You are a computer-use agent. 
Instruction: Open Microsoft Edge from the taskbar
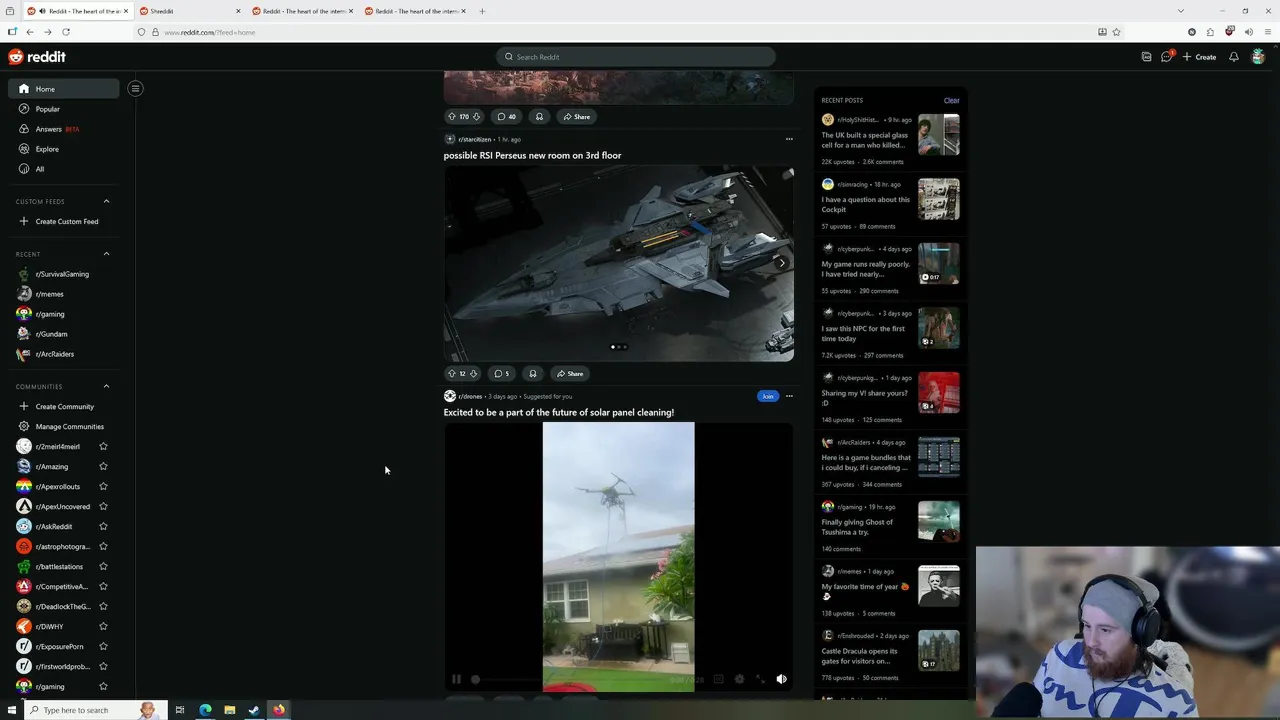[x=205, y=710]
